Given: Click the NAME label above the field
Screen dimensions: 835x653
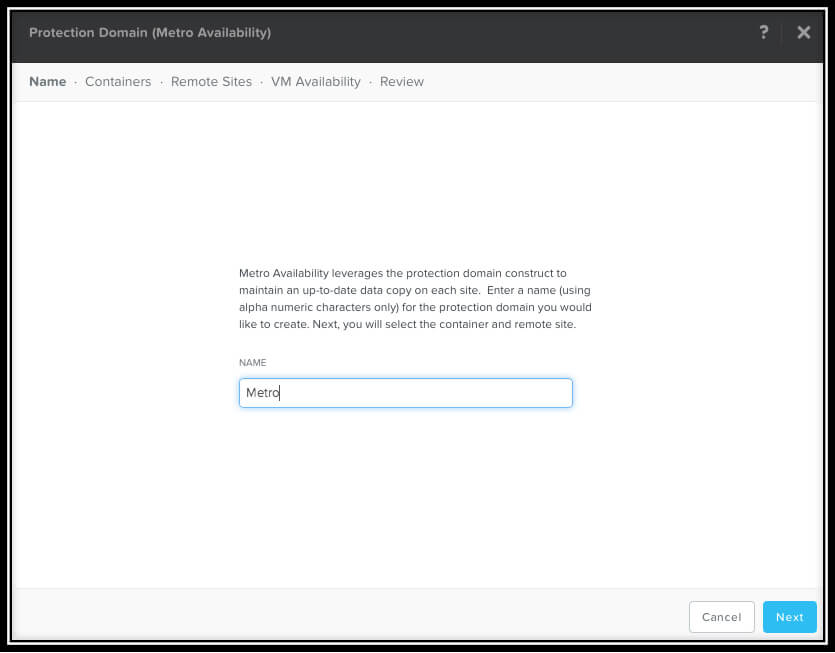Looking at the screenshot, I should [253, 362].
